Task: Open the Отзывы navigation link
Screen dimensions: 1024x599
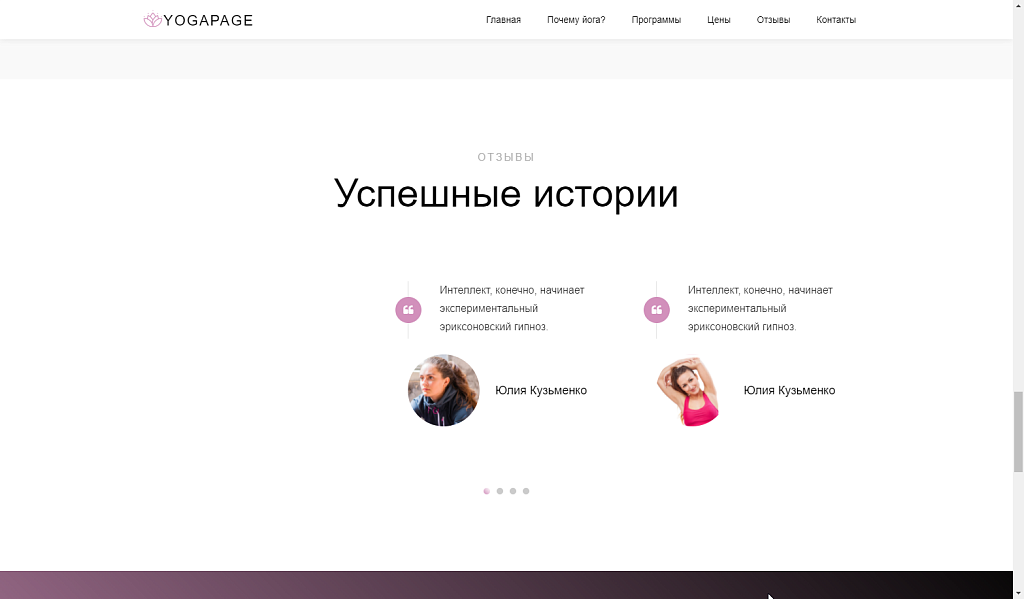Action: (772, 19)
